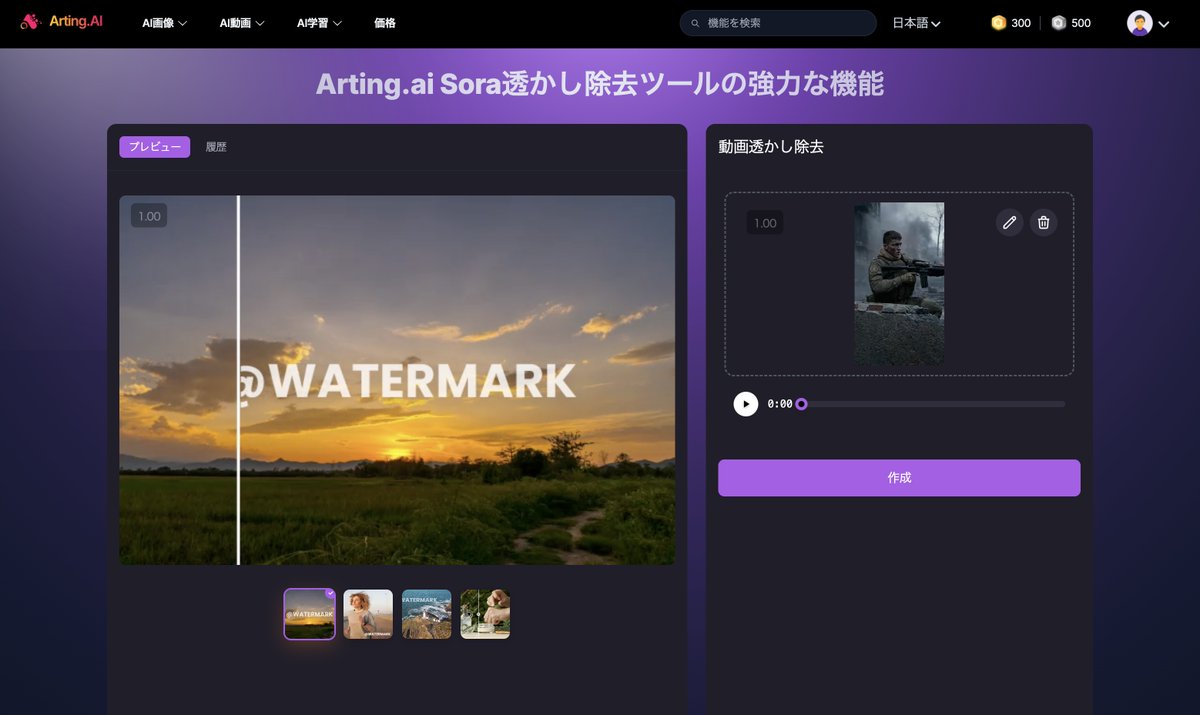Click the 0:00 time readout
Screen dimensions: 1200x715
click(780, 404)
